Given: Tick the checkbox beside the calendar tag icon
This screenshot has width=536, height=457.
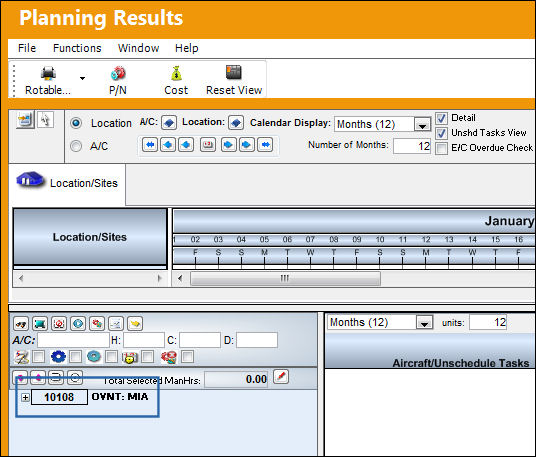Looking at the screenshot, I should [147, 357].
